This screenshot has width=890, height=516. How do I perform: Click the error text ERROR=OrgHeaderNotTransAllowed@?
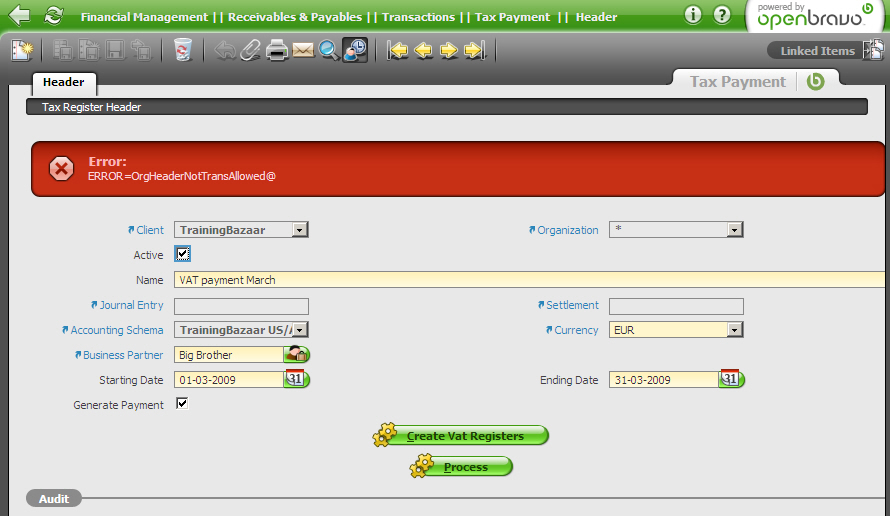coord(182,176)
